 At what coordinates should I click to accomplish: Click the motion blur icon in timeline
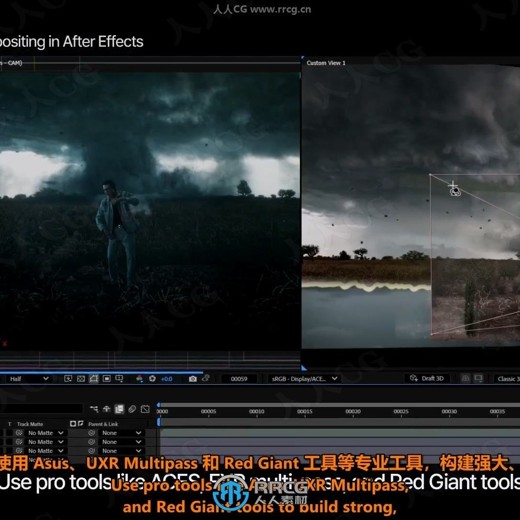[132, 409]
